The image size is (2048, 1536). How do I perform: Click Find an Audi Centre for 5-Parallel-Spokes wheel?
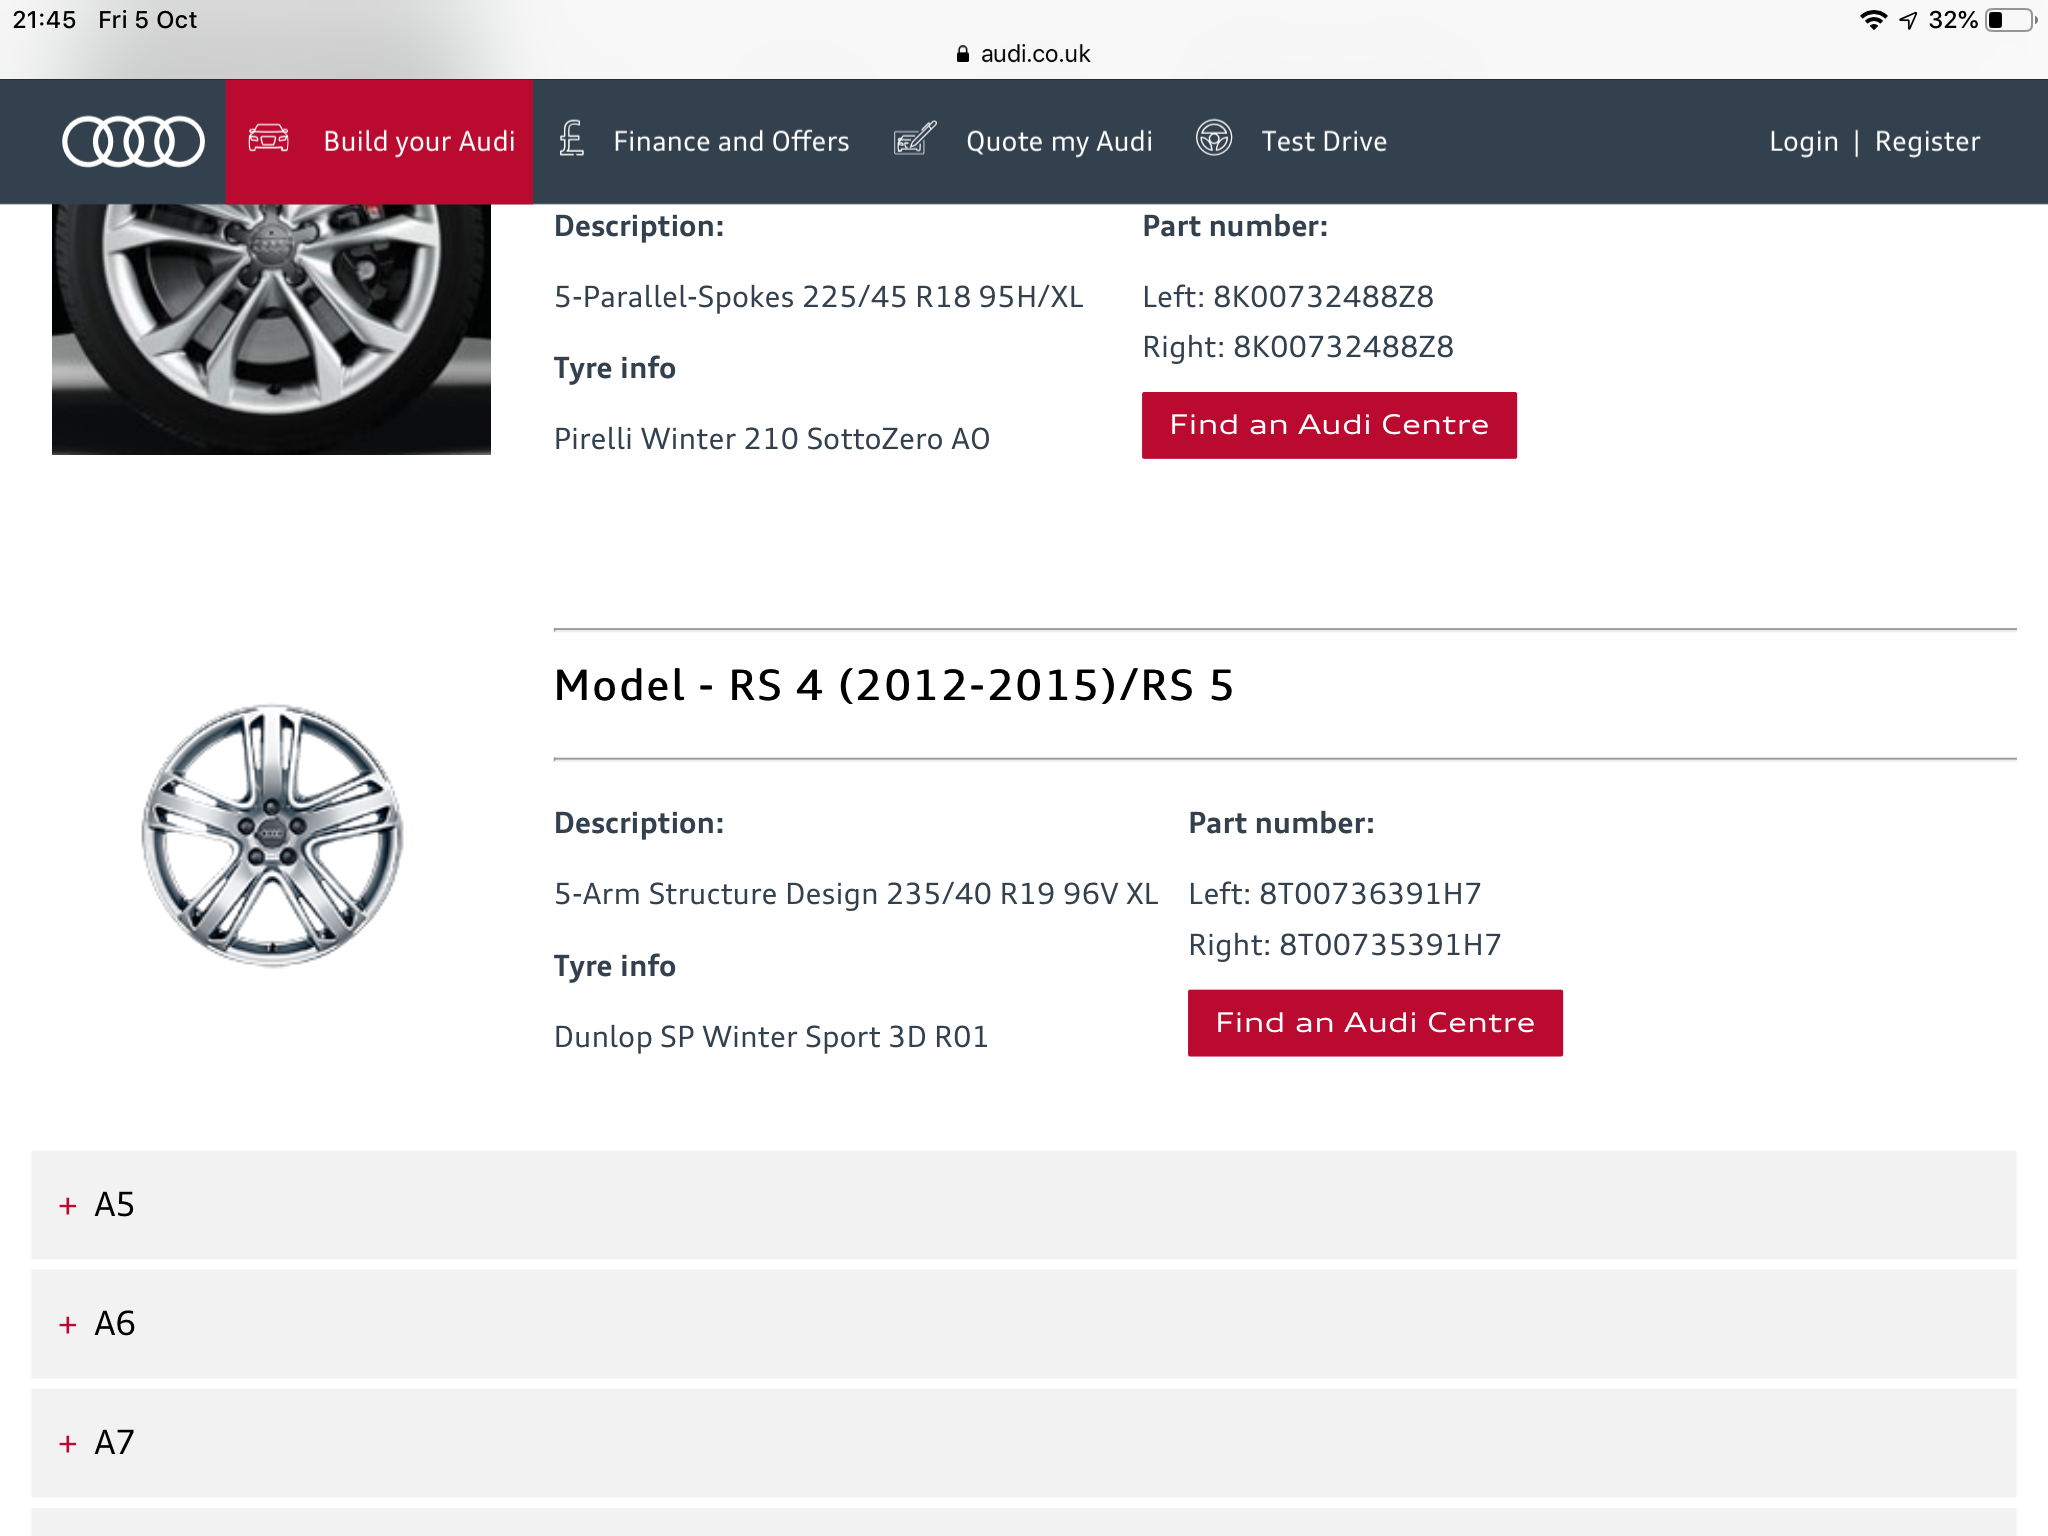point(1329,425)
